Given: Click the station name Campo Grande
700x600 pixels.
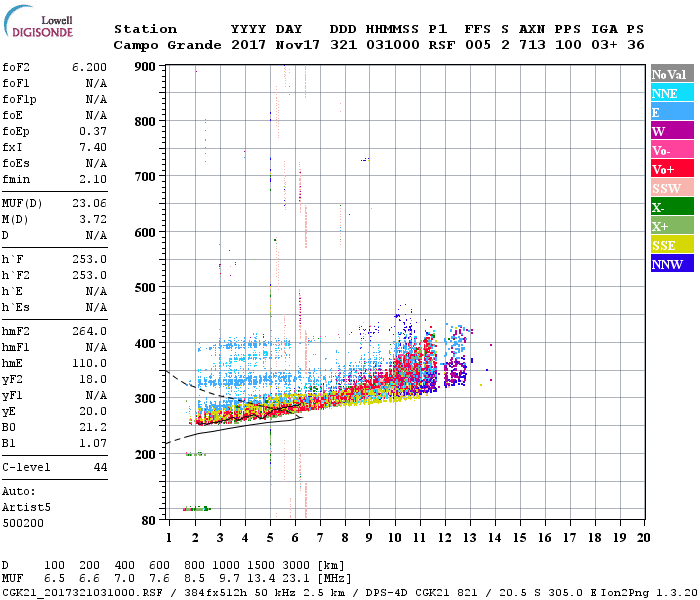Looking at the screenshot, I should tap(167, 45).
